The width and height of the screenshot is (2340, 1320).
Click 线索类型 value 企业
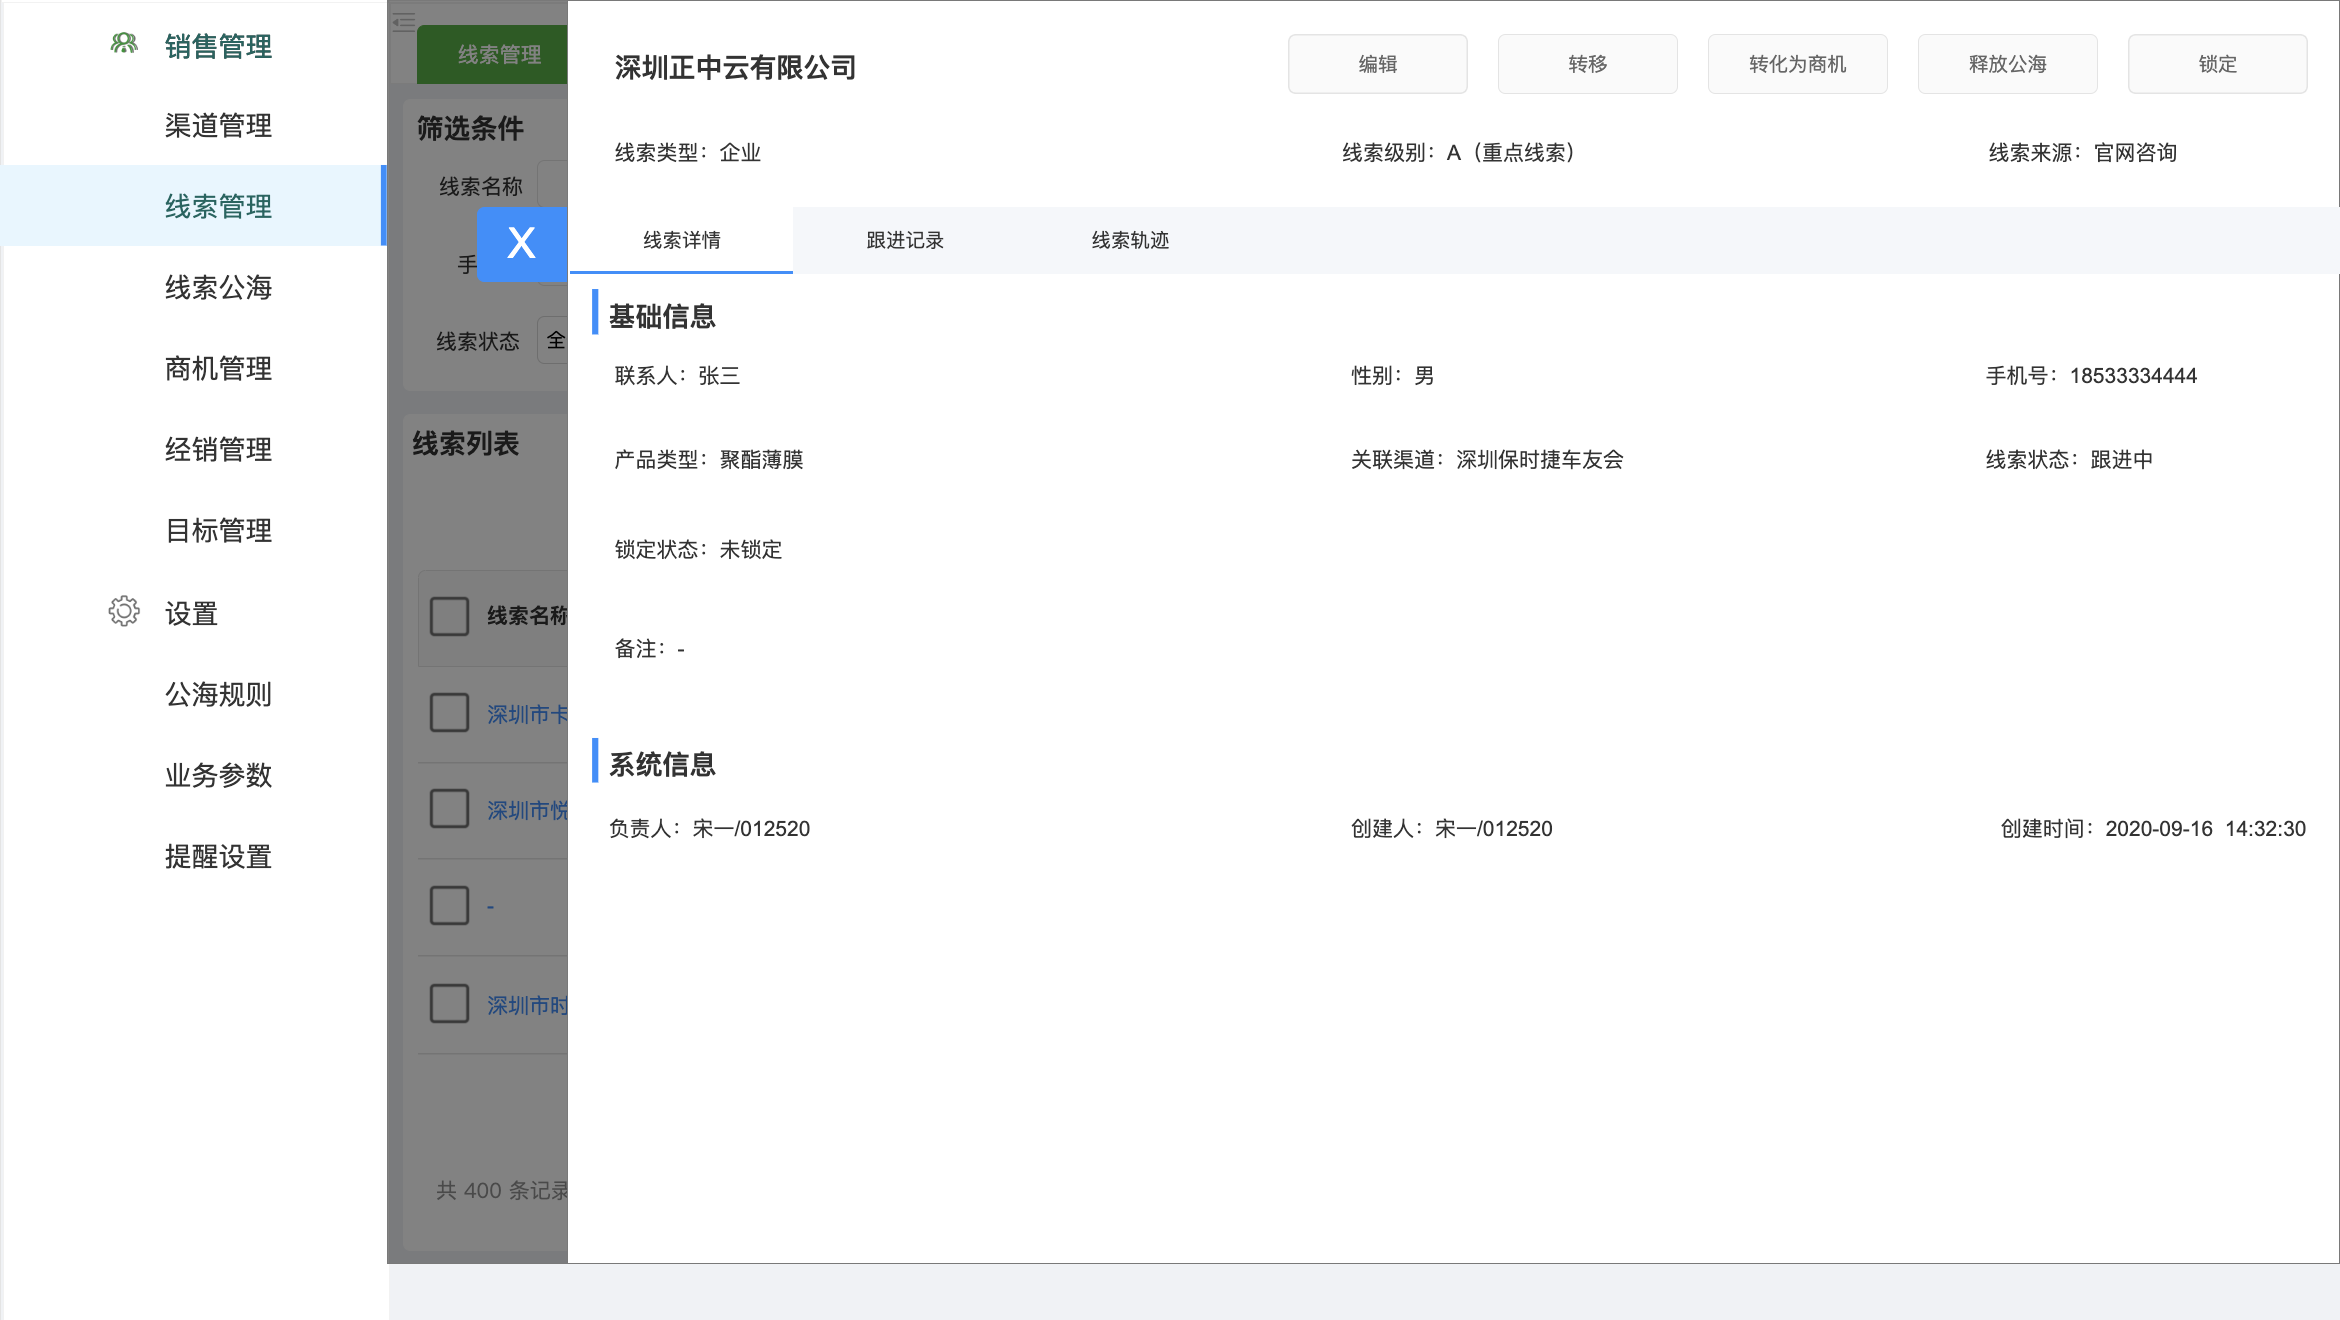point(740,153)
